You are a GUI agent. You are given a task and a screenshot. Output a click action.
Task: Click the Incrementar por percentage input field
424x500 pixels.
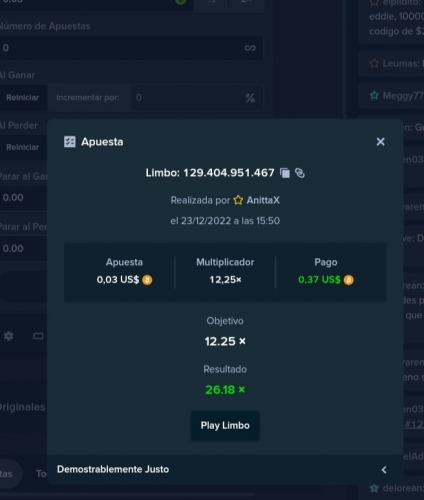point(197,97)
